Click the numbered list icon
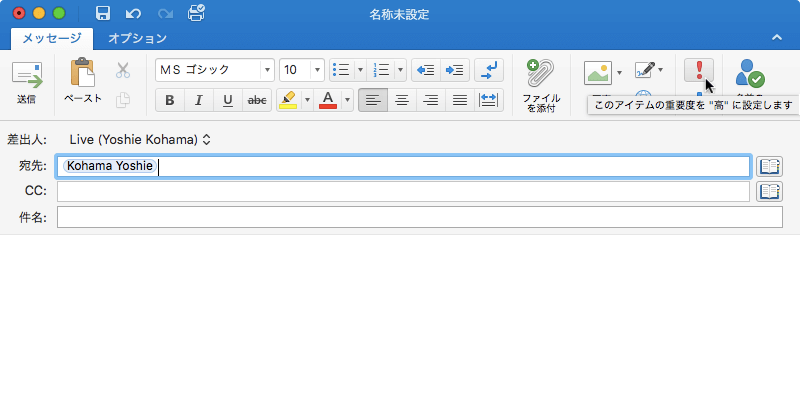This screenshot has height=400, width=800. (x=381, y=70)
